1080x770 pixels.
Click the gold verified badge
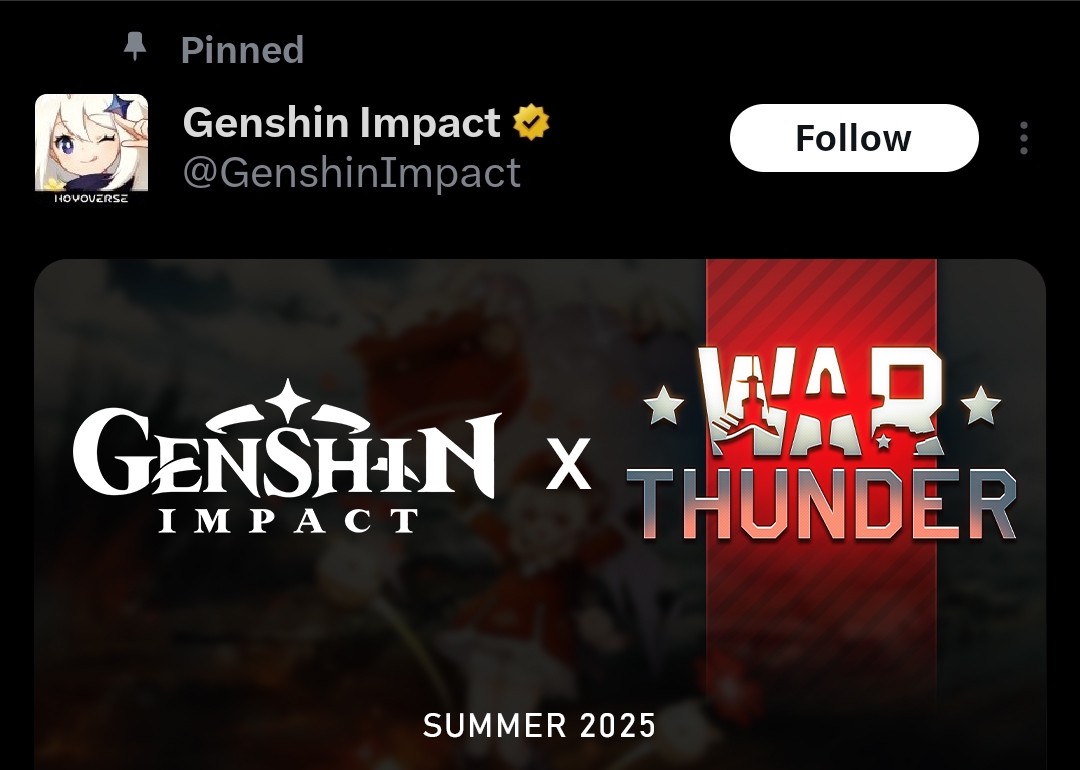[531, 122]
